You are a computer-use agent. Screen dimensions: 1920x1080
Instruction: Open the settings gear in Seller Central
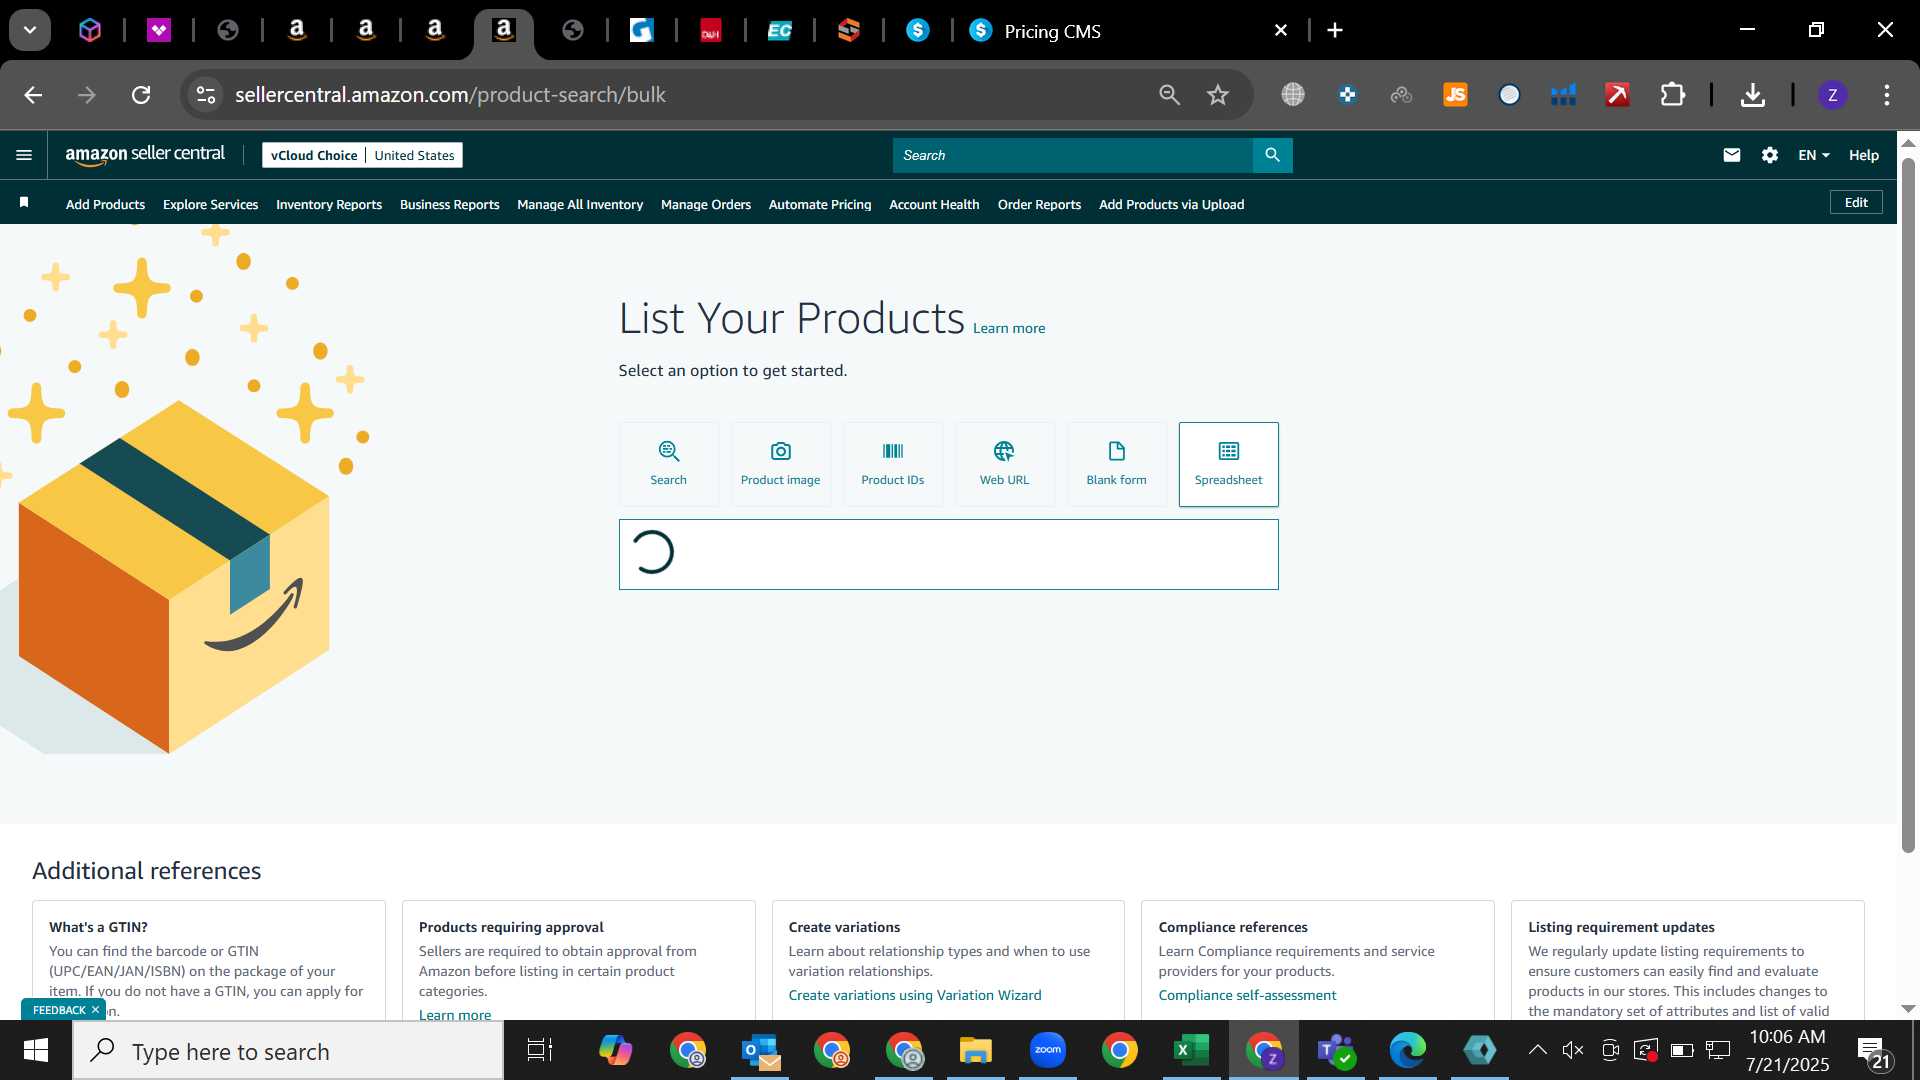(1770, 155)
